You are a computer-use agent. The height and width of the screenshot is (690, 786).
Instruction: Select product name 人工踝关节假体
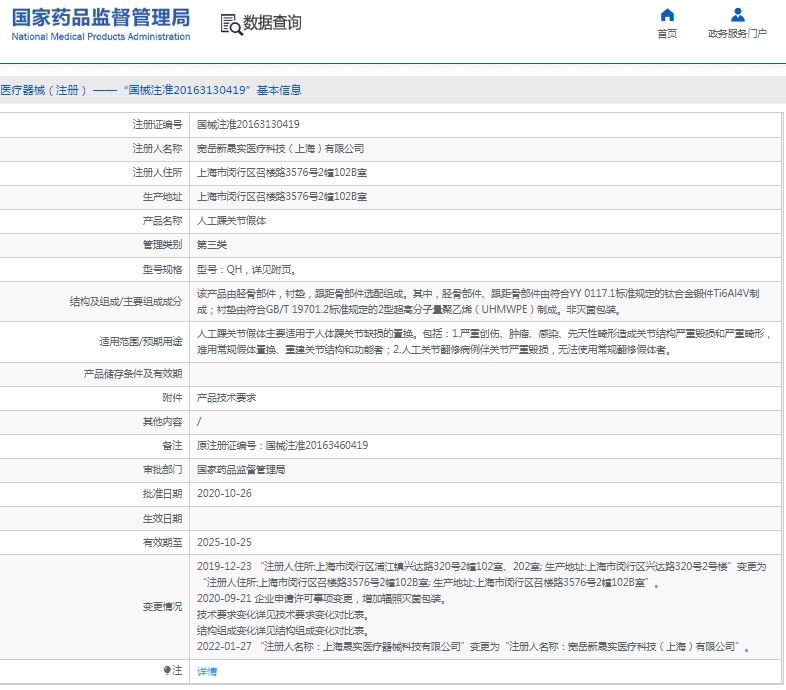[231, 221]
